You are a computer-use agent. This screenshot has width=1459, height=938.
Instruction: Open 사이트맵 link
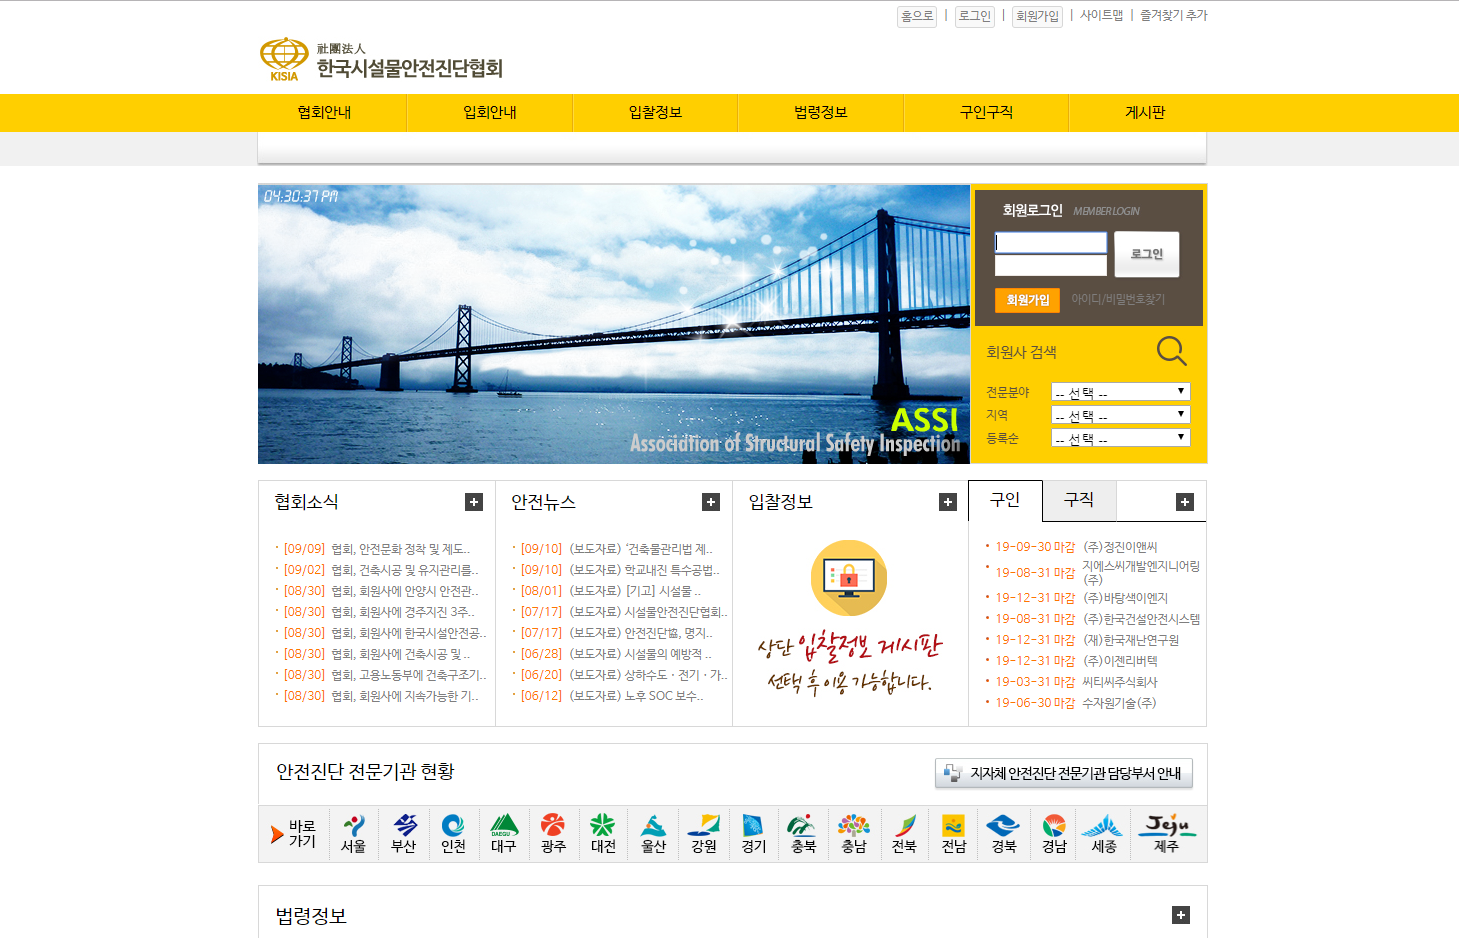pos(1101,16)
